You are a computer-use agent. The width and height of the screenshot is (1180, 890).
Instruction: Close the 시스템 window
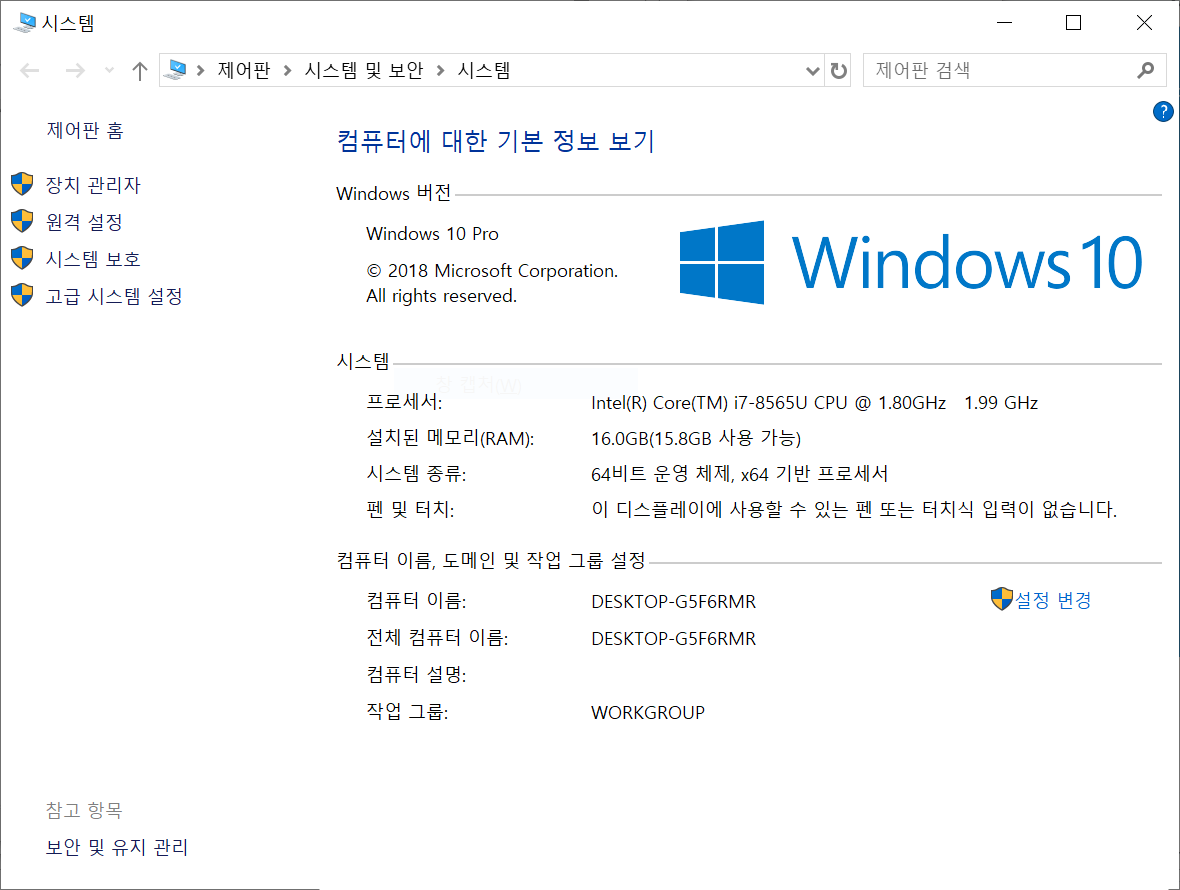point(1144,23)
